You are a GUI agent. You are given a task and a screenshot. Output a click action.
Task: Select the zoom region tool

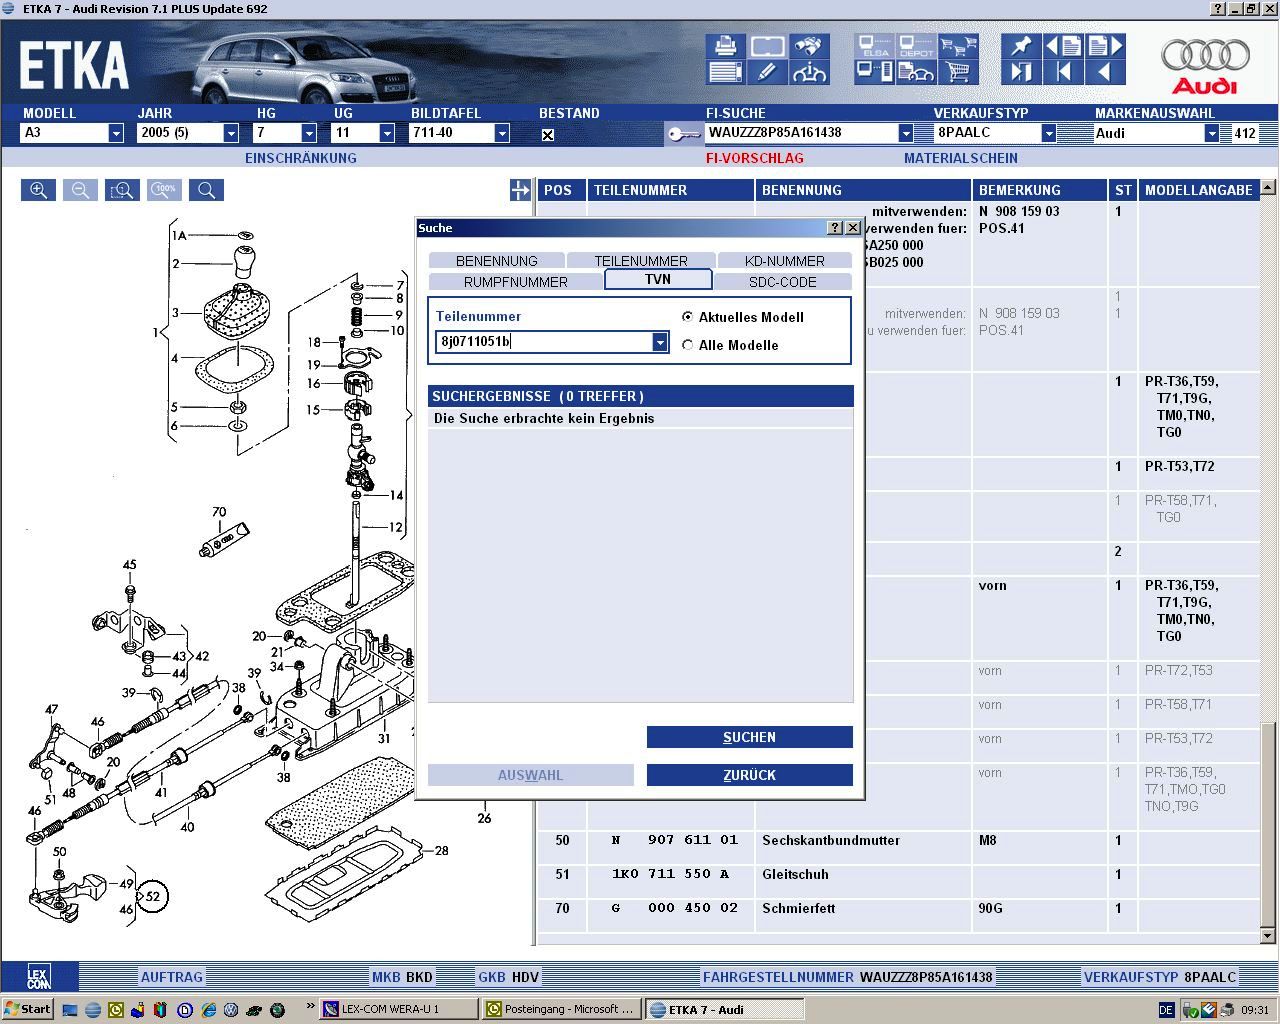click(122, 190)
